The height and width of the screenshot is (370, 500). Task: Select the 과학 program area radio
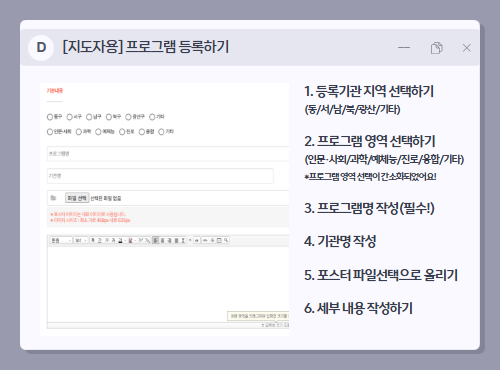click(79, 132)
